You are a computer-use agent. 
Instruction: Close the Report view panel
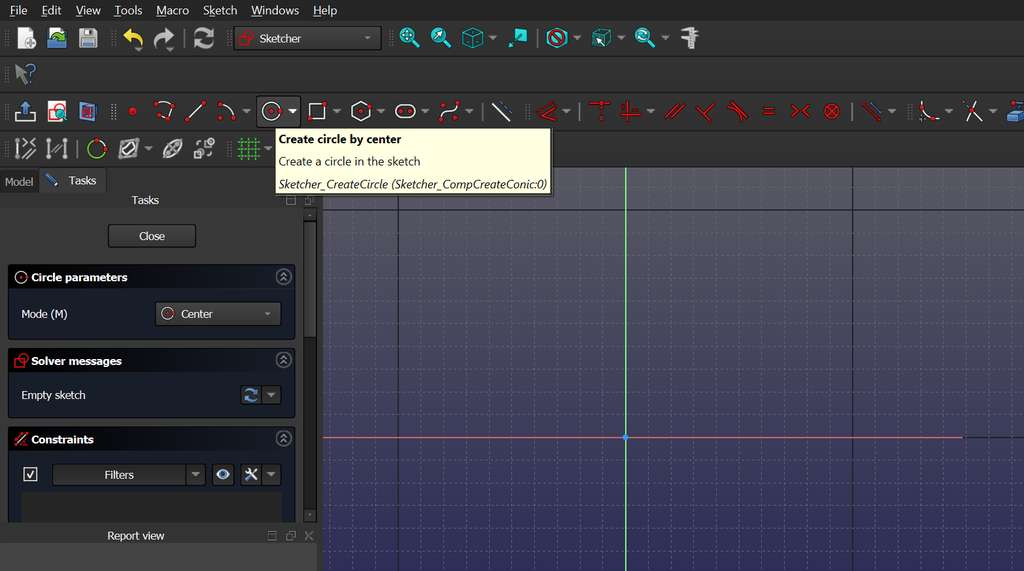pyautogui.click(x=309, y=536)
